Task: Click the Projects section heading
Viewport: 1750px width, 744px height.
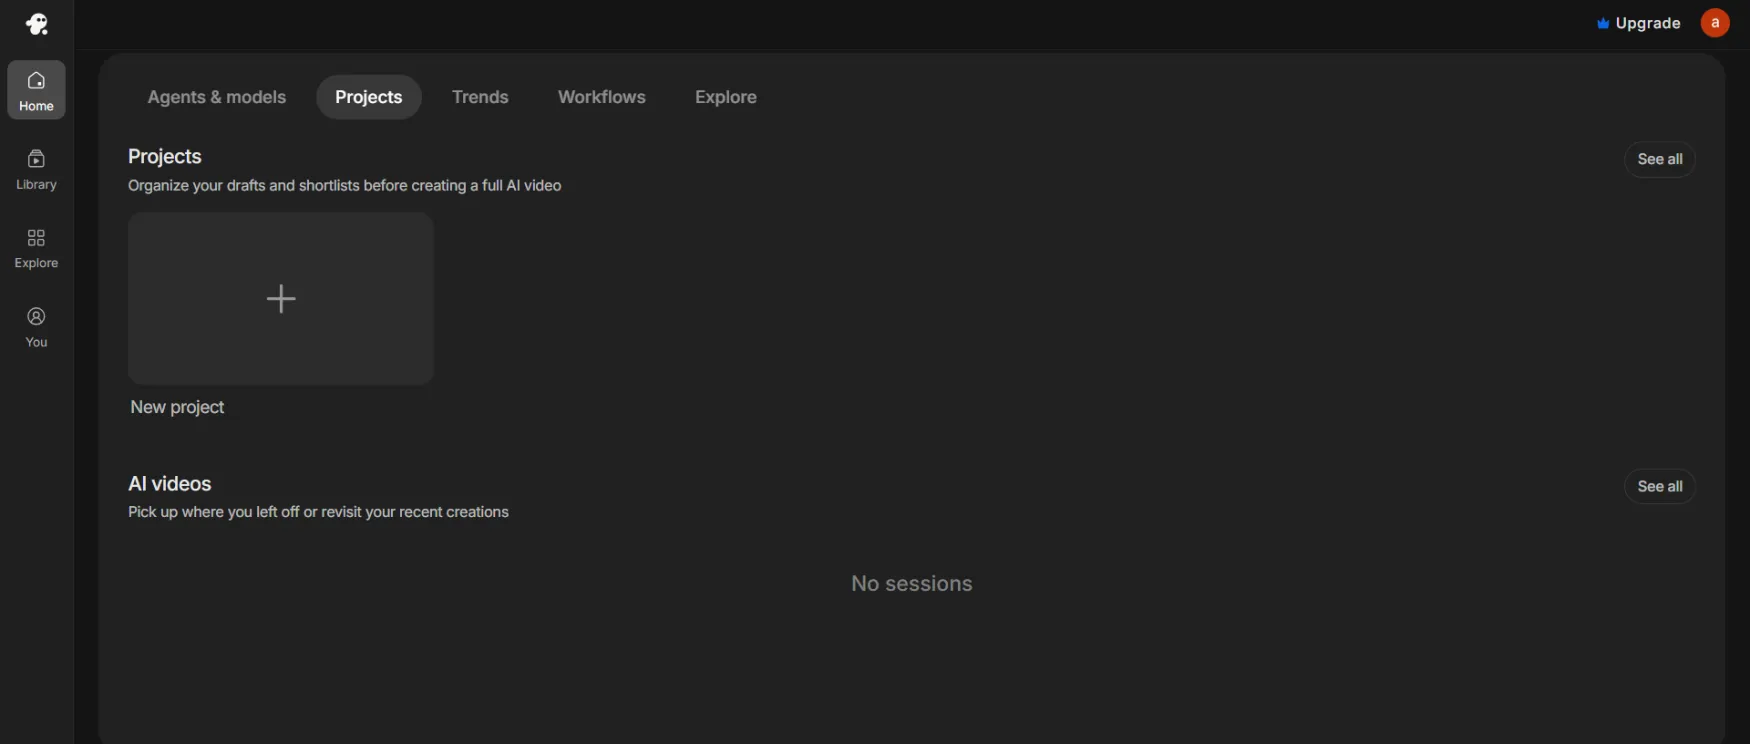Action: coord(165,157)
